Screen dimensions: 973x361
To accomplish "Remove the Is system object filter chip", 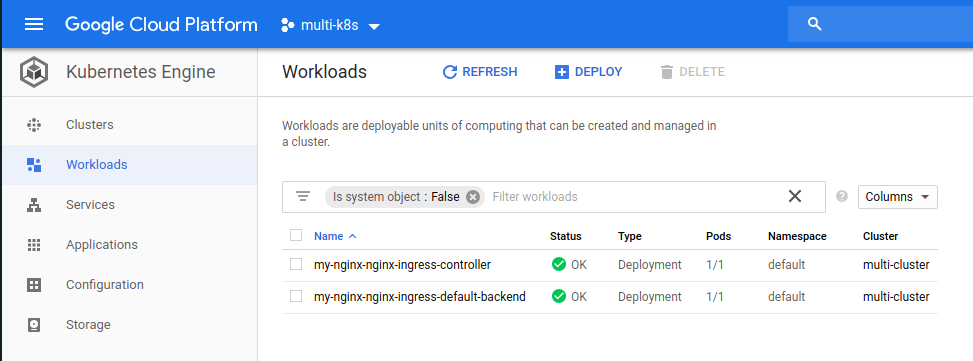I will pos(473,197).
